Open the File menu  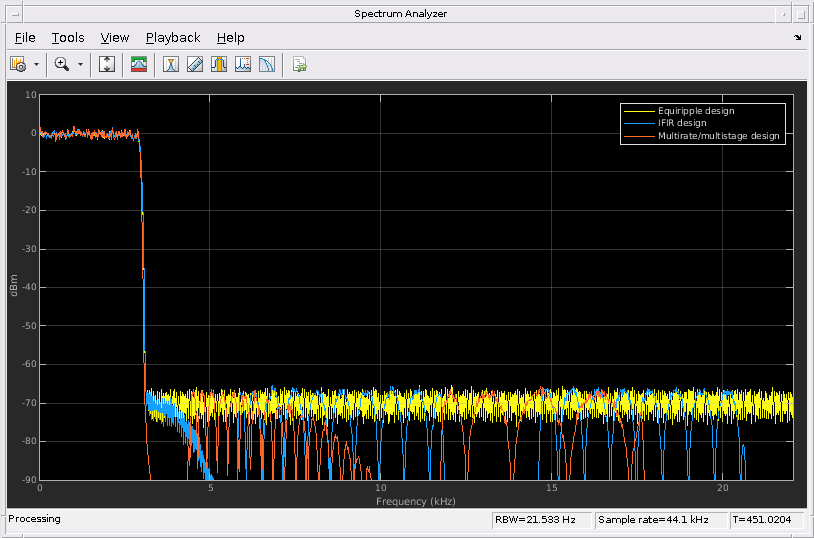point(25,37)
